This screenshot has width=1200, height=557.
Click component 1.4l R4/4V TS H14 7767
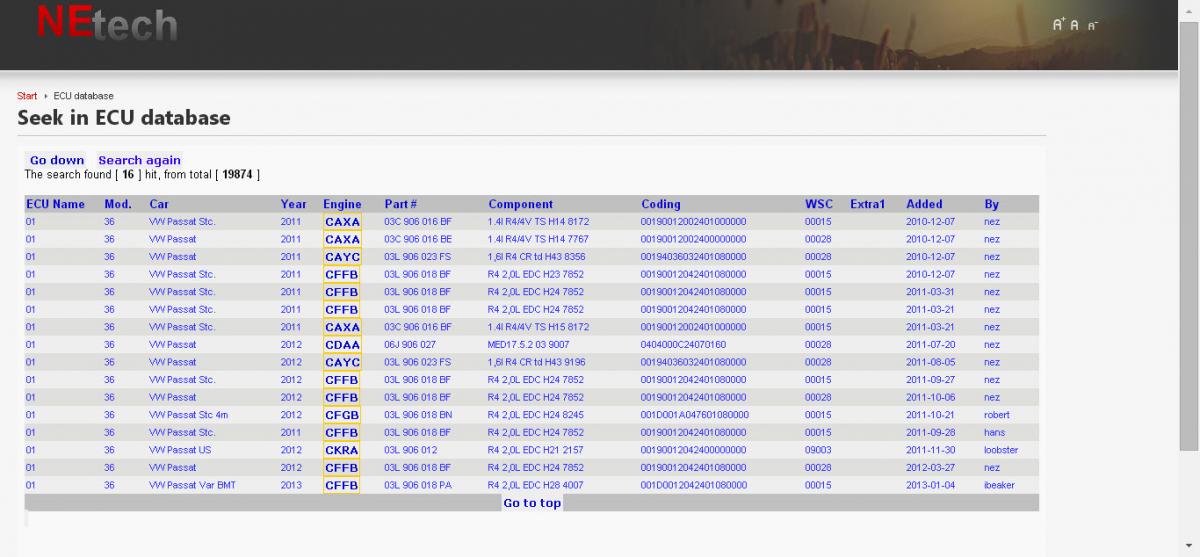(x=538, y=239)
